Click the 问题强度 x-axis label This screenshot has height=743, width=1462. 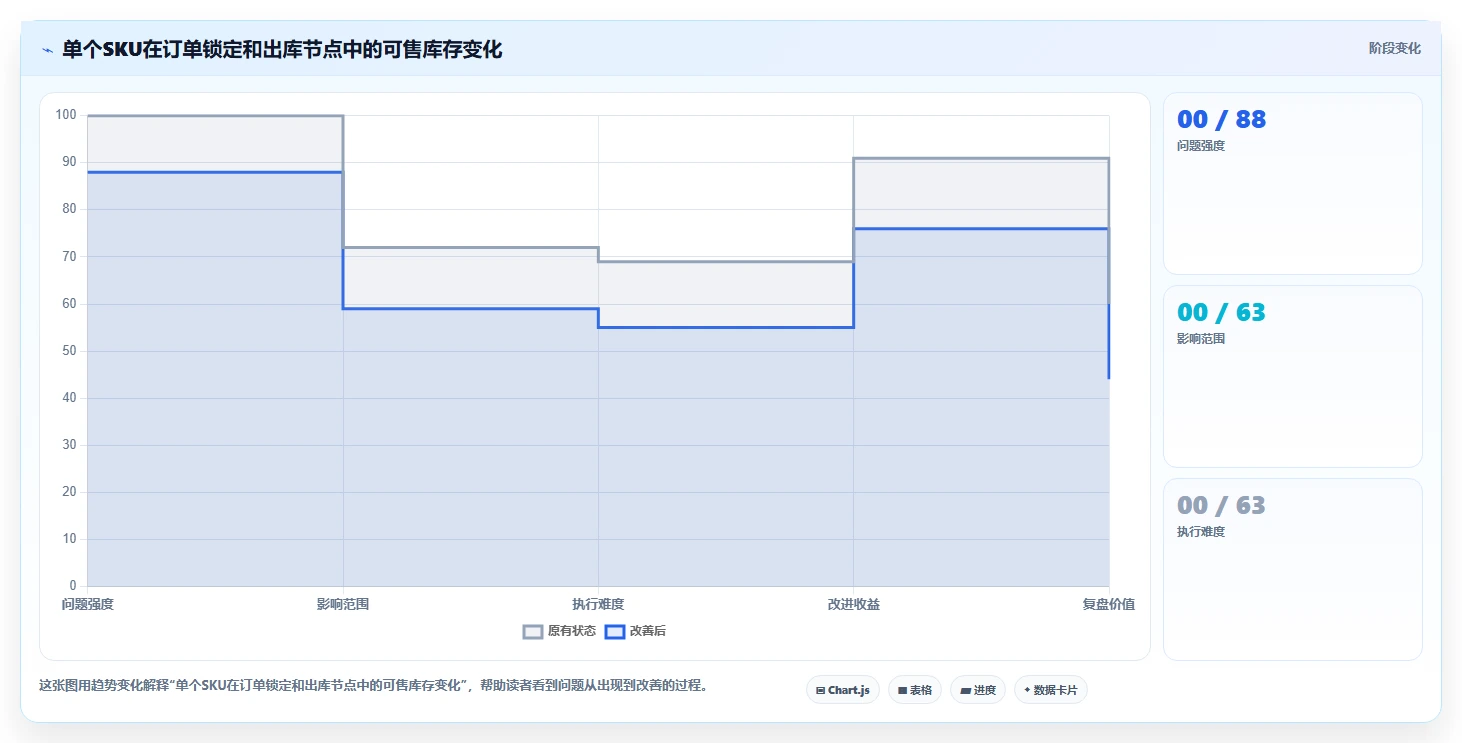pos(88,604)
